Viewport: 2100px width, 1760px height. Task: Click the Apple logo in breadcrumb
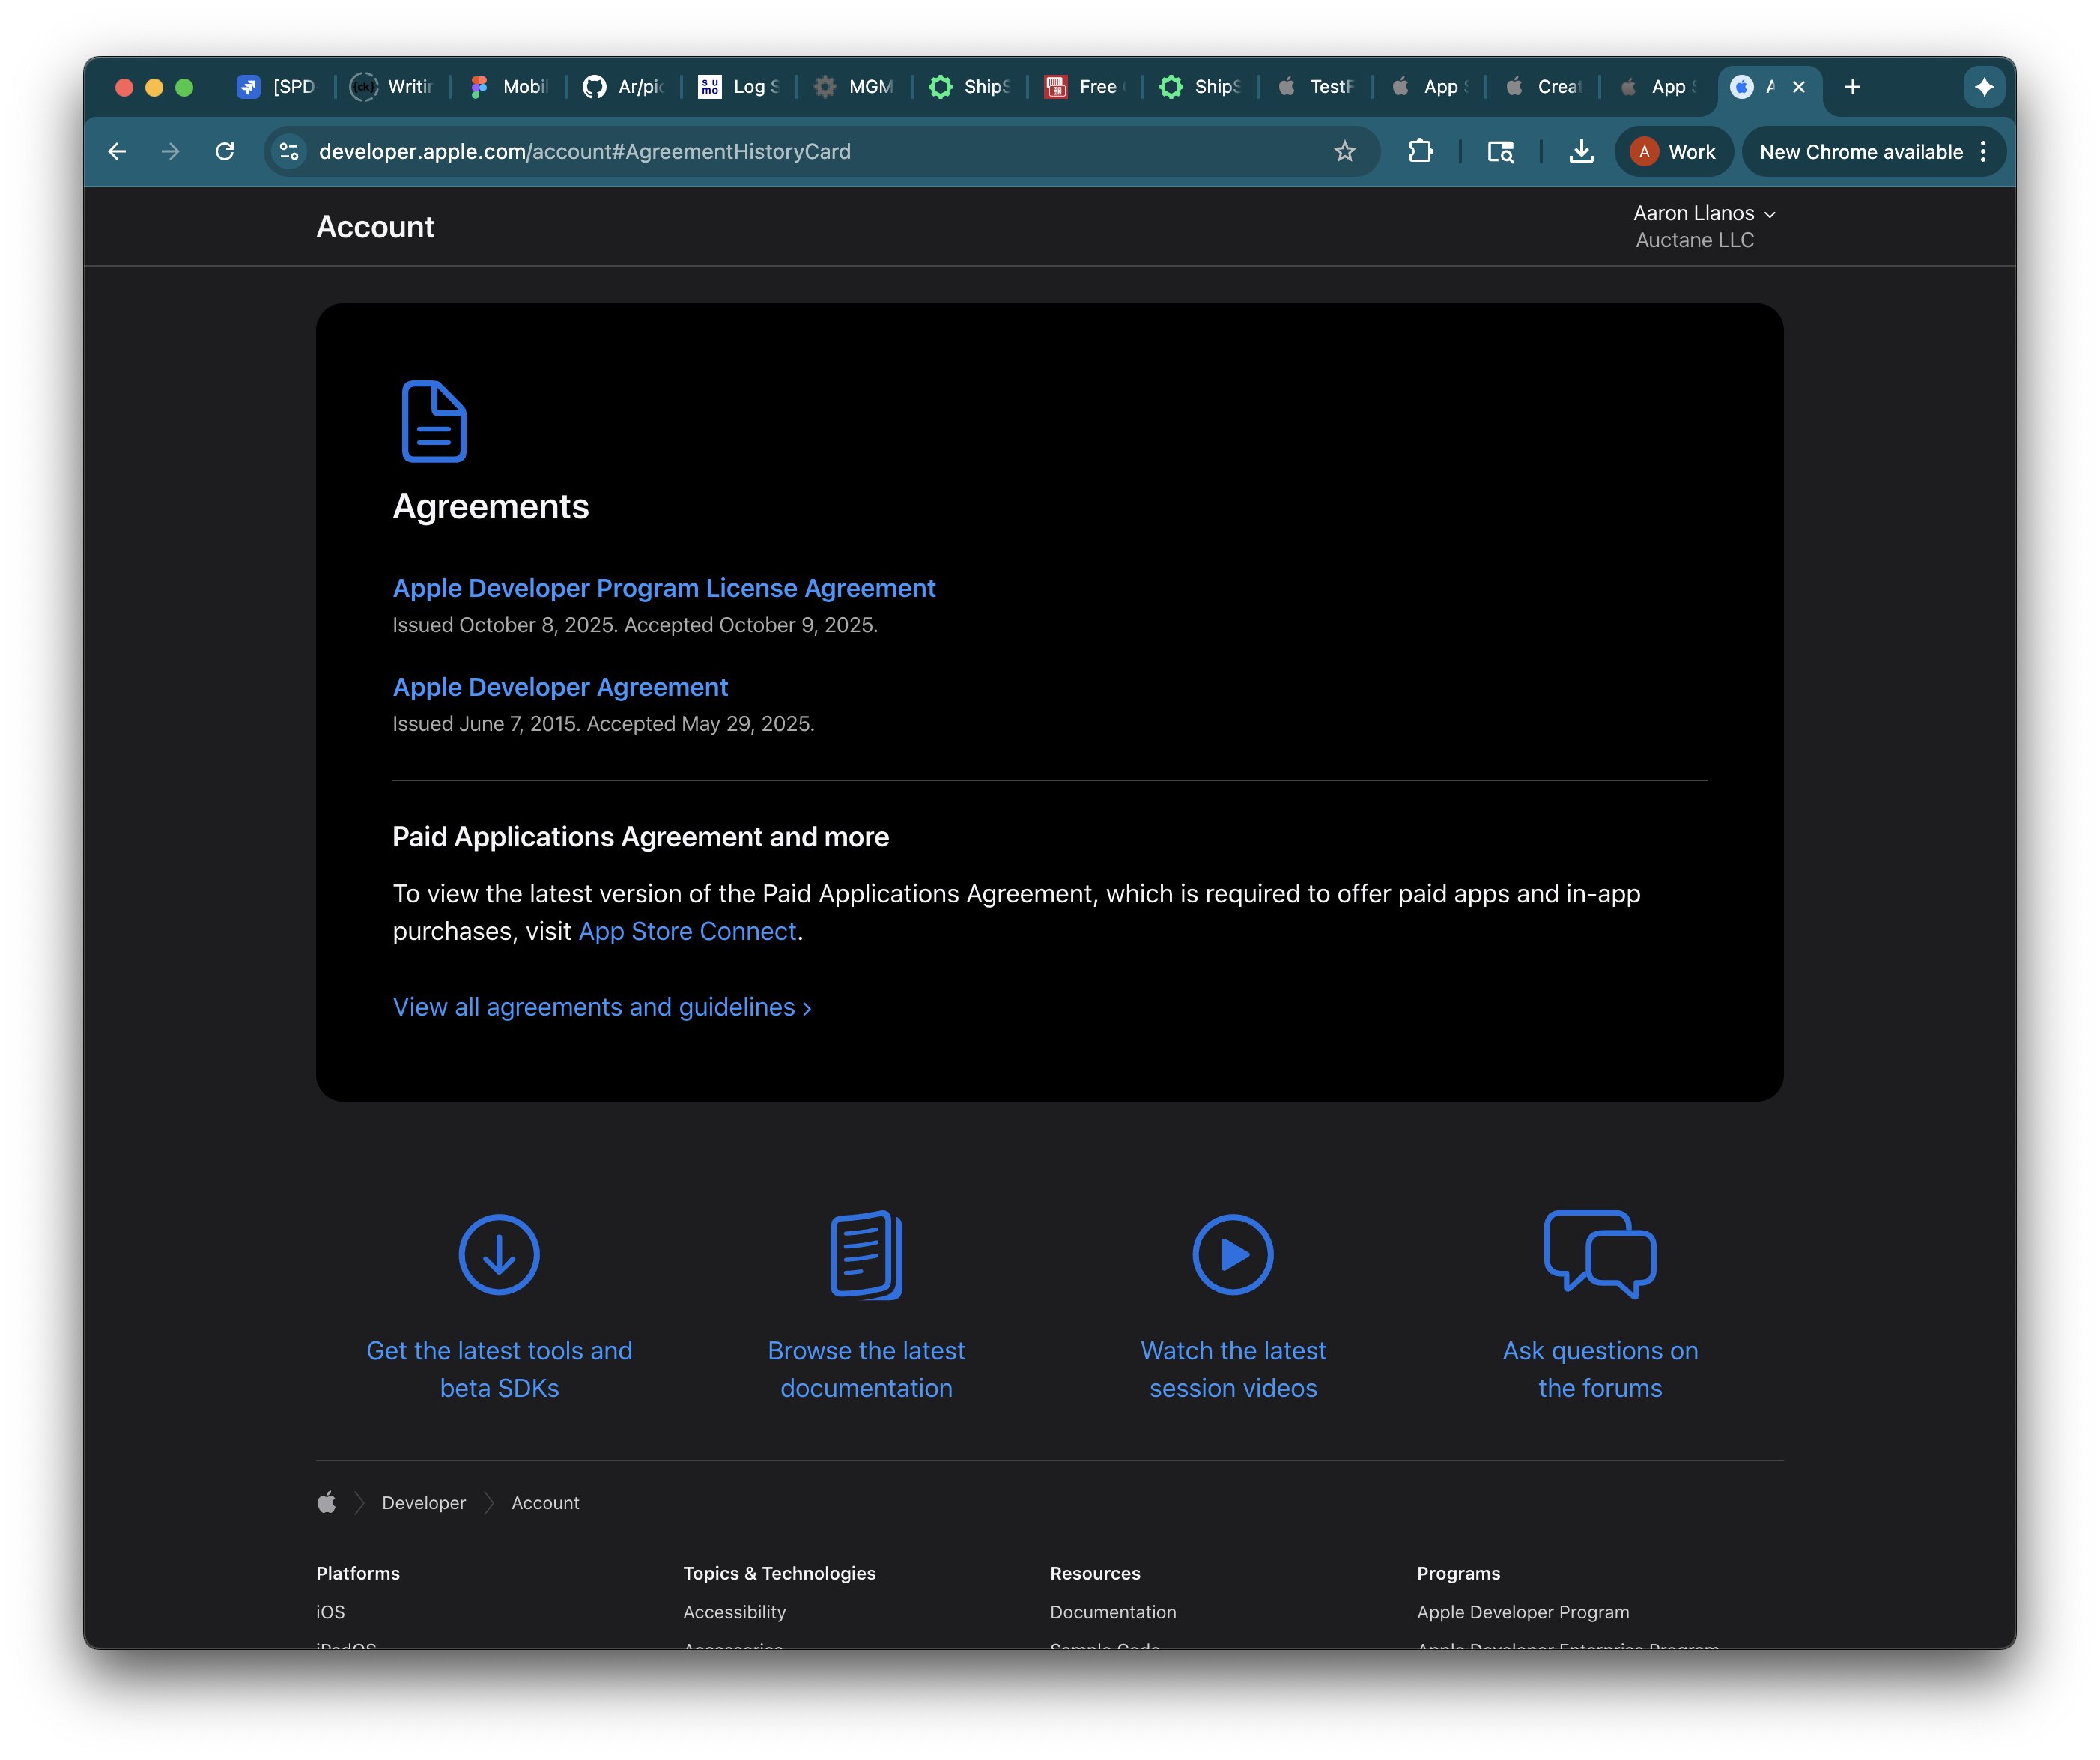click(x=327, y=1502)
